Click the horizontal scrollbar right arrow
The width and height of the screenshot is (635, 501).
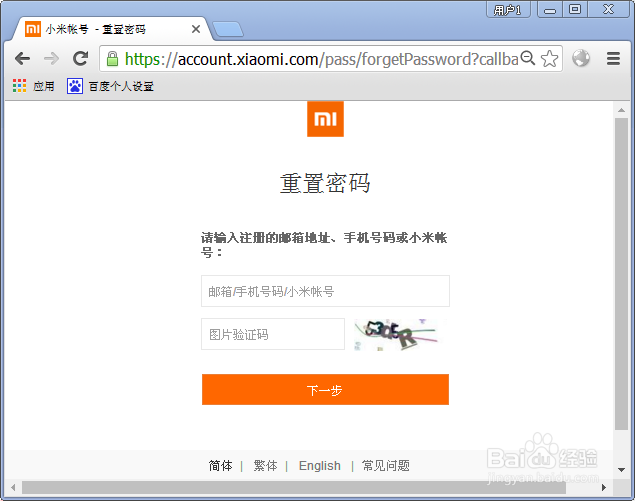(x=604, y=487)
